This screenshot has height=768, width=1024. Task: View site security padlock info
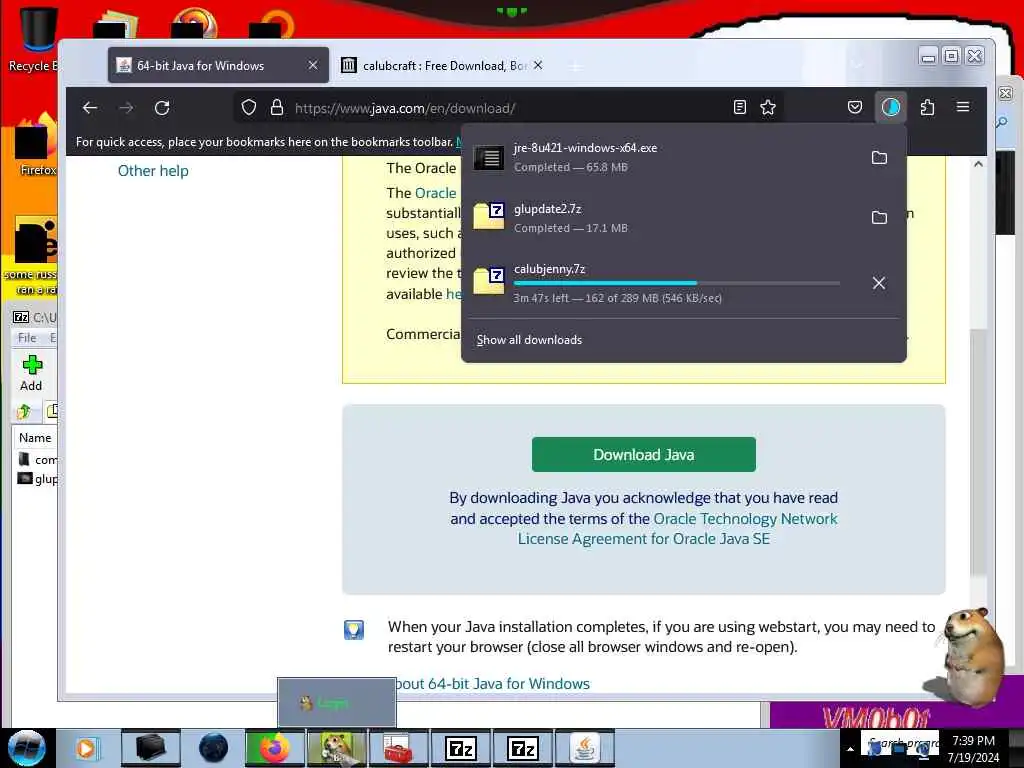(277, 108)
